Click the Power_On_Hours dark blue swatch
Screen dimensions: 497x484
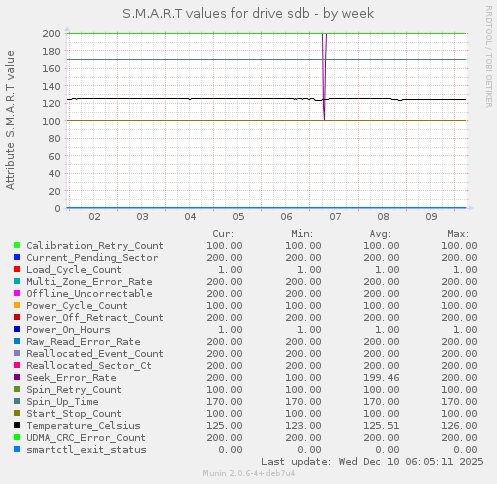(17, 329)
